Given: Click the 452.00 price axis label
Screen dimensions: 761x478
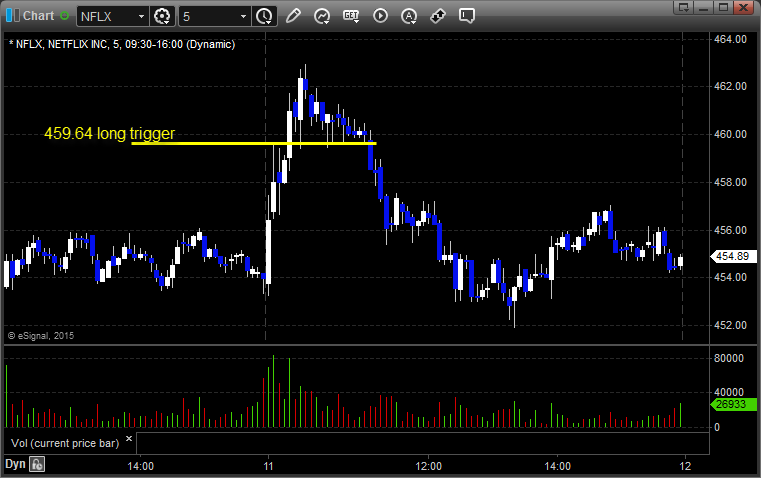Looking at the screenshot, I should 730,325.
